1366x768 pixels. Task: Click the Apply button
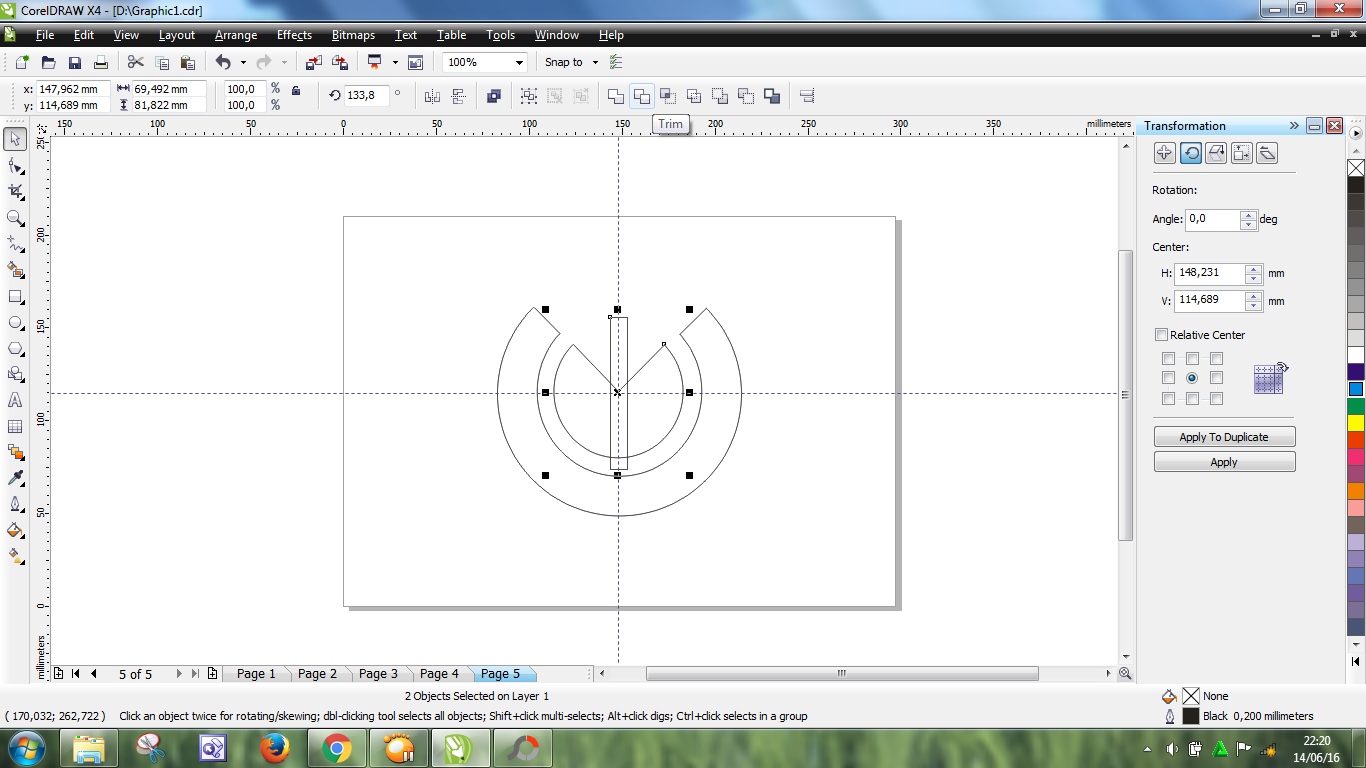[1224, 462]
